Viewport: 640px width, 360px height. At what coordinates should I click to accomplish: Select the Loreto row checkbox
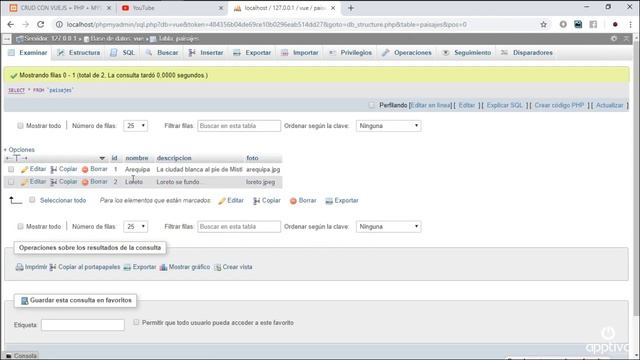(x=11, y=182)
